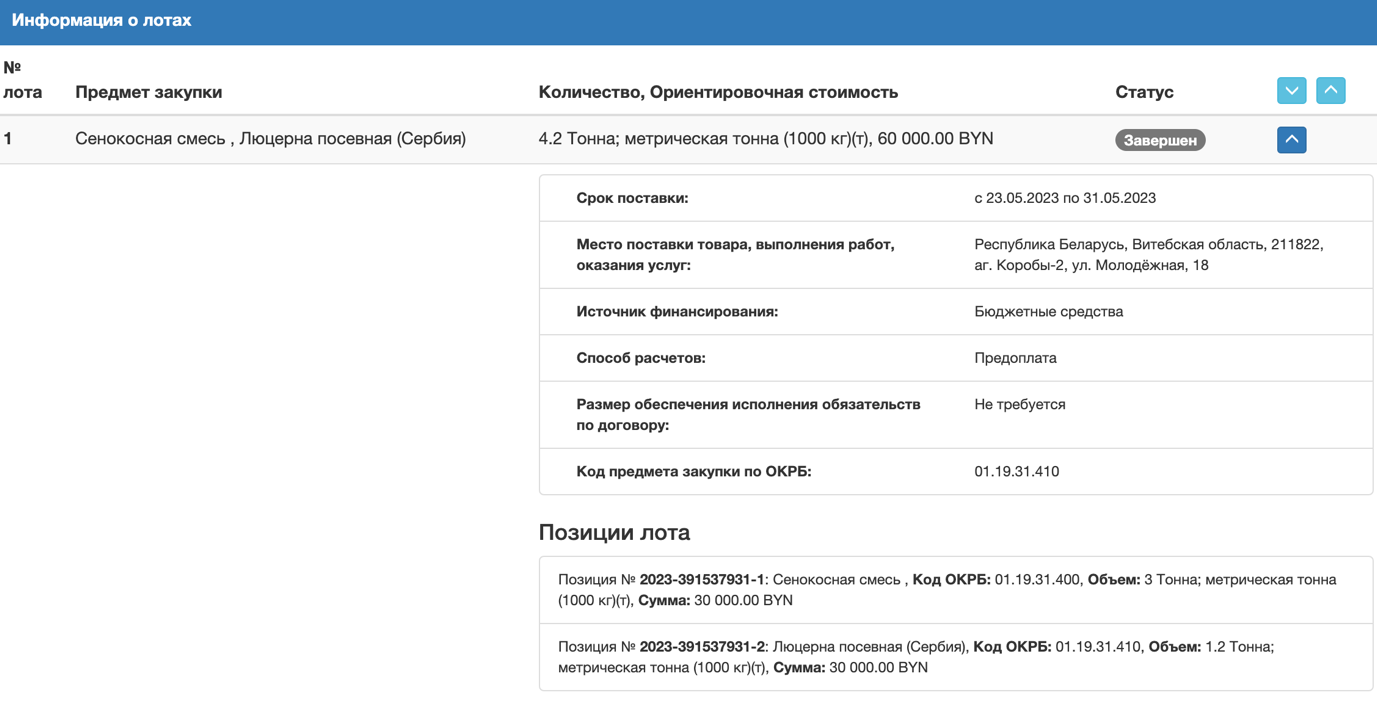Click lot number '1' in the first column
Viewport: 1377px width, 722px height.
[x=8, y=139]
